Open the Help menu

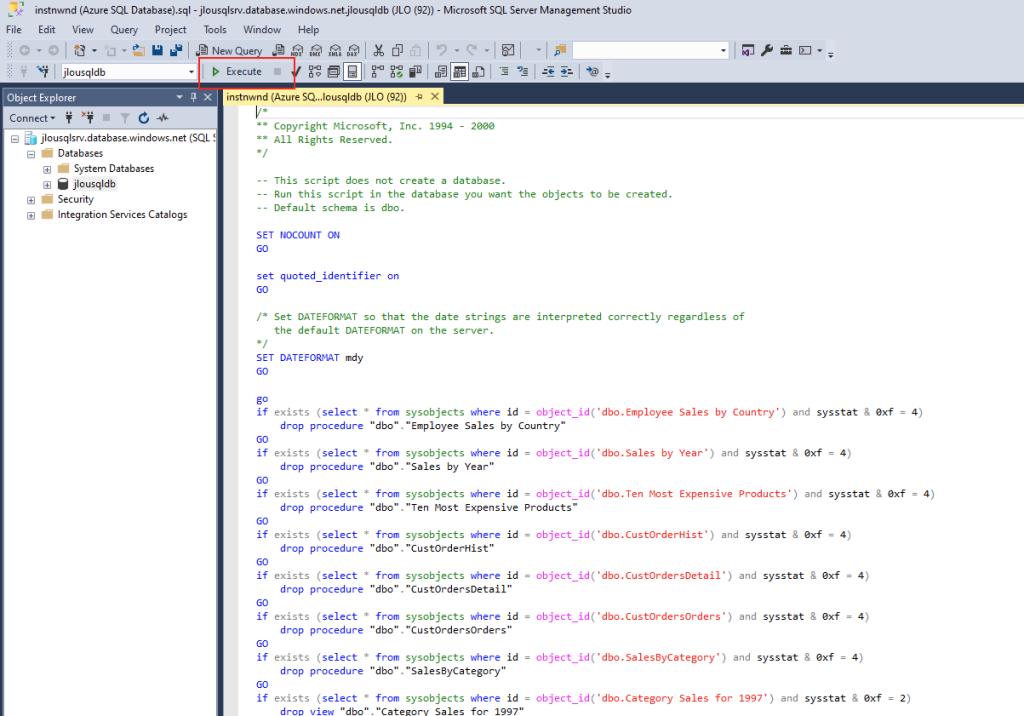308,29
